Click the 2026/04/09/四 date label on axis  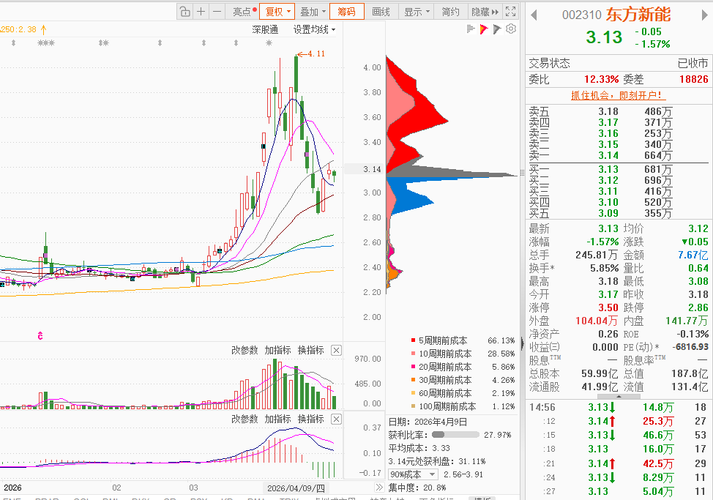296,488
